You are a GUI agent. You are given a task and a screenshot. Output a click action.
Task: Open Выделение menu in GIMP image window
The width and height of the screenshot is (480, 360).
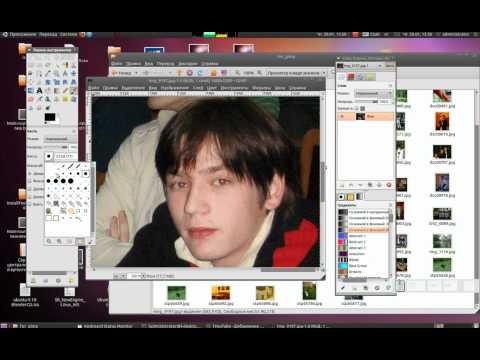pos(133,88)
